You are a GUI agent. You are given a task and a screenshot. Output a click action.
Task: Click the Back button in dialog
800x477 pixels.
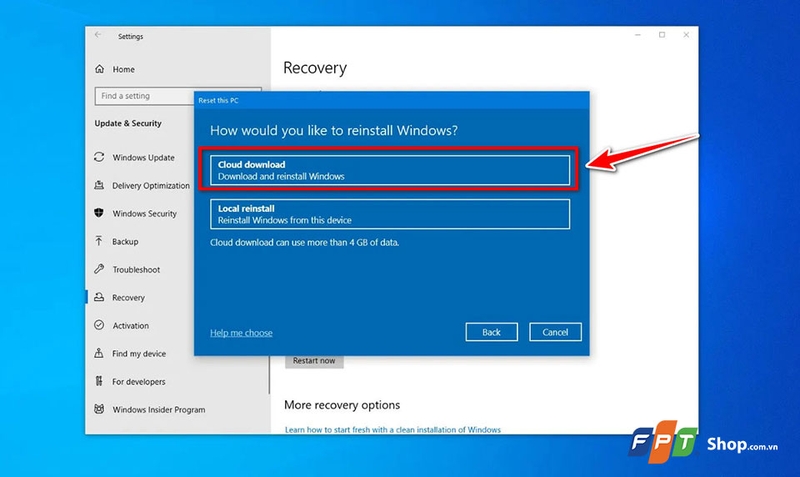491,332
